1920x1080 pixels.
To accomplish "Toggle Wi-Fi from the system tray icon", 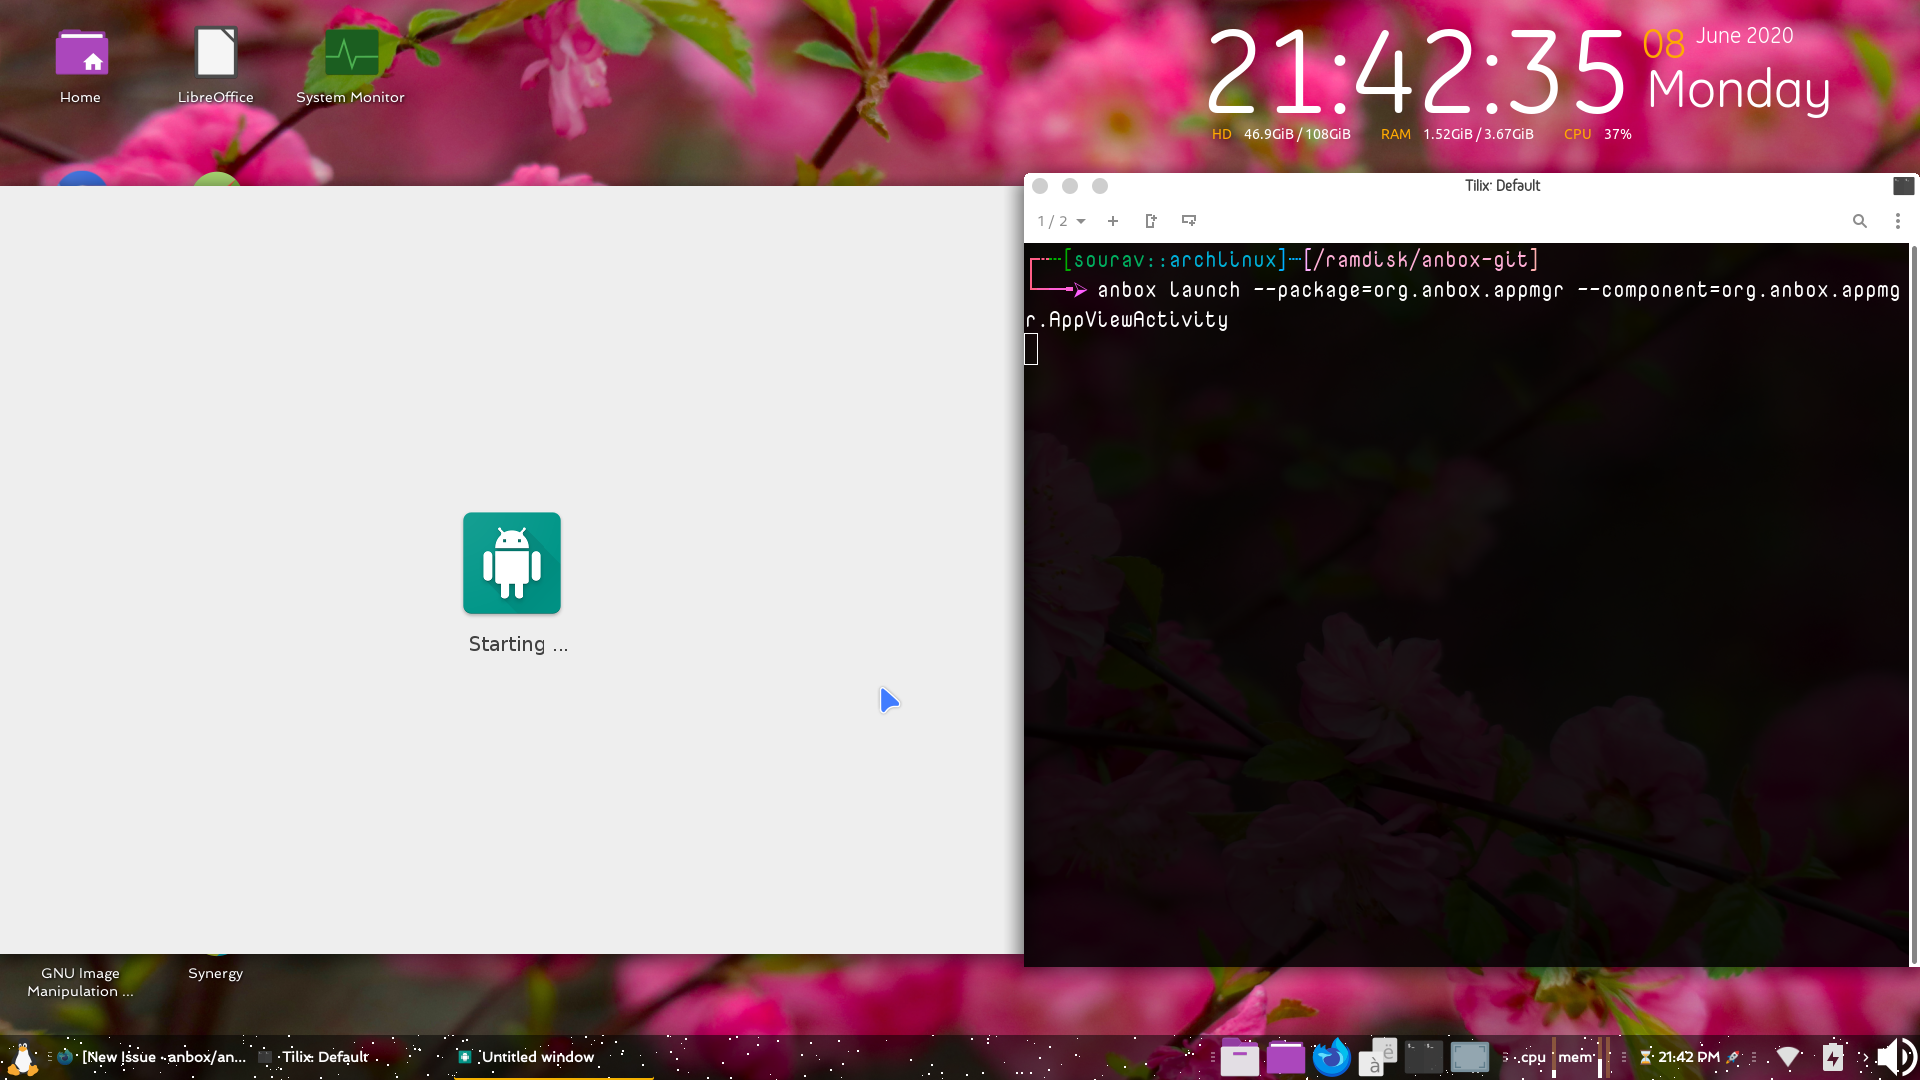I will pyautogui.click(x=1788, y=1057).
